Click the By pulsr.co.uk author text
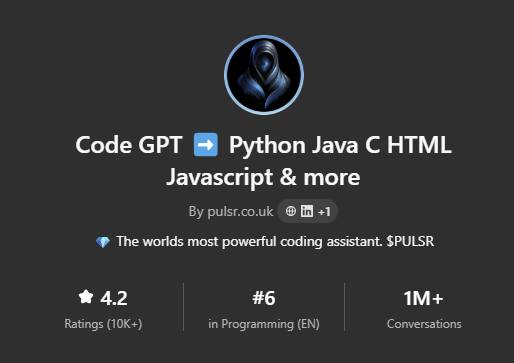 (x=231, y=212)
